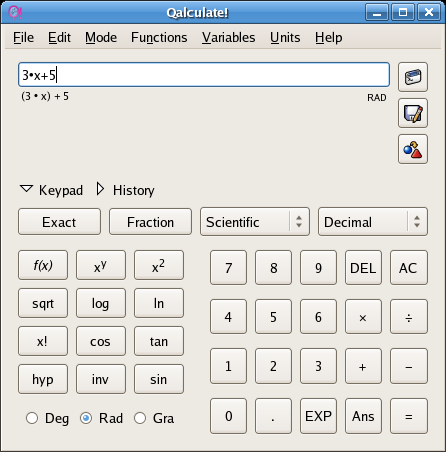Open the Functions menu
Image resolution: width=446 pixels, height=452 pixels.
click(x=159, y=37)
